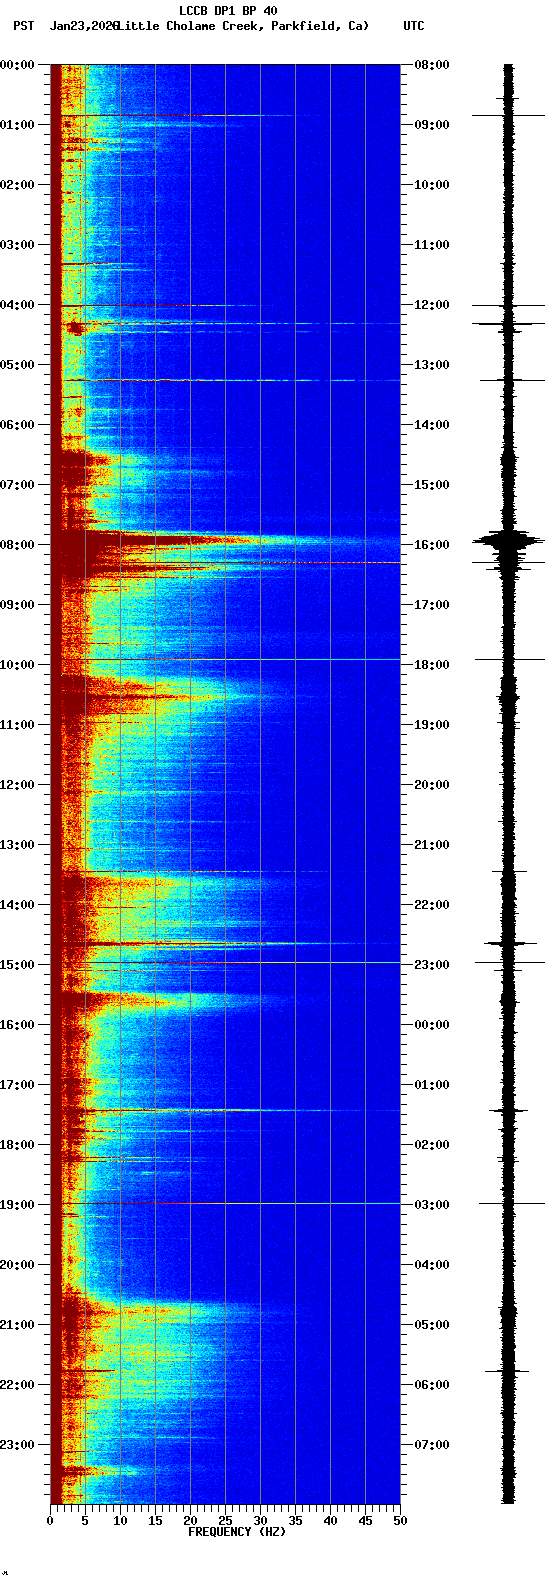Click the 00:00 PST time label
This screenshot has width=552, height=1584.
coord(18,65)
